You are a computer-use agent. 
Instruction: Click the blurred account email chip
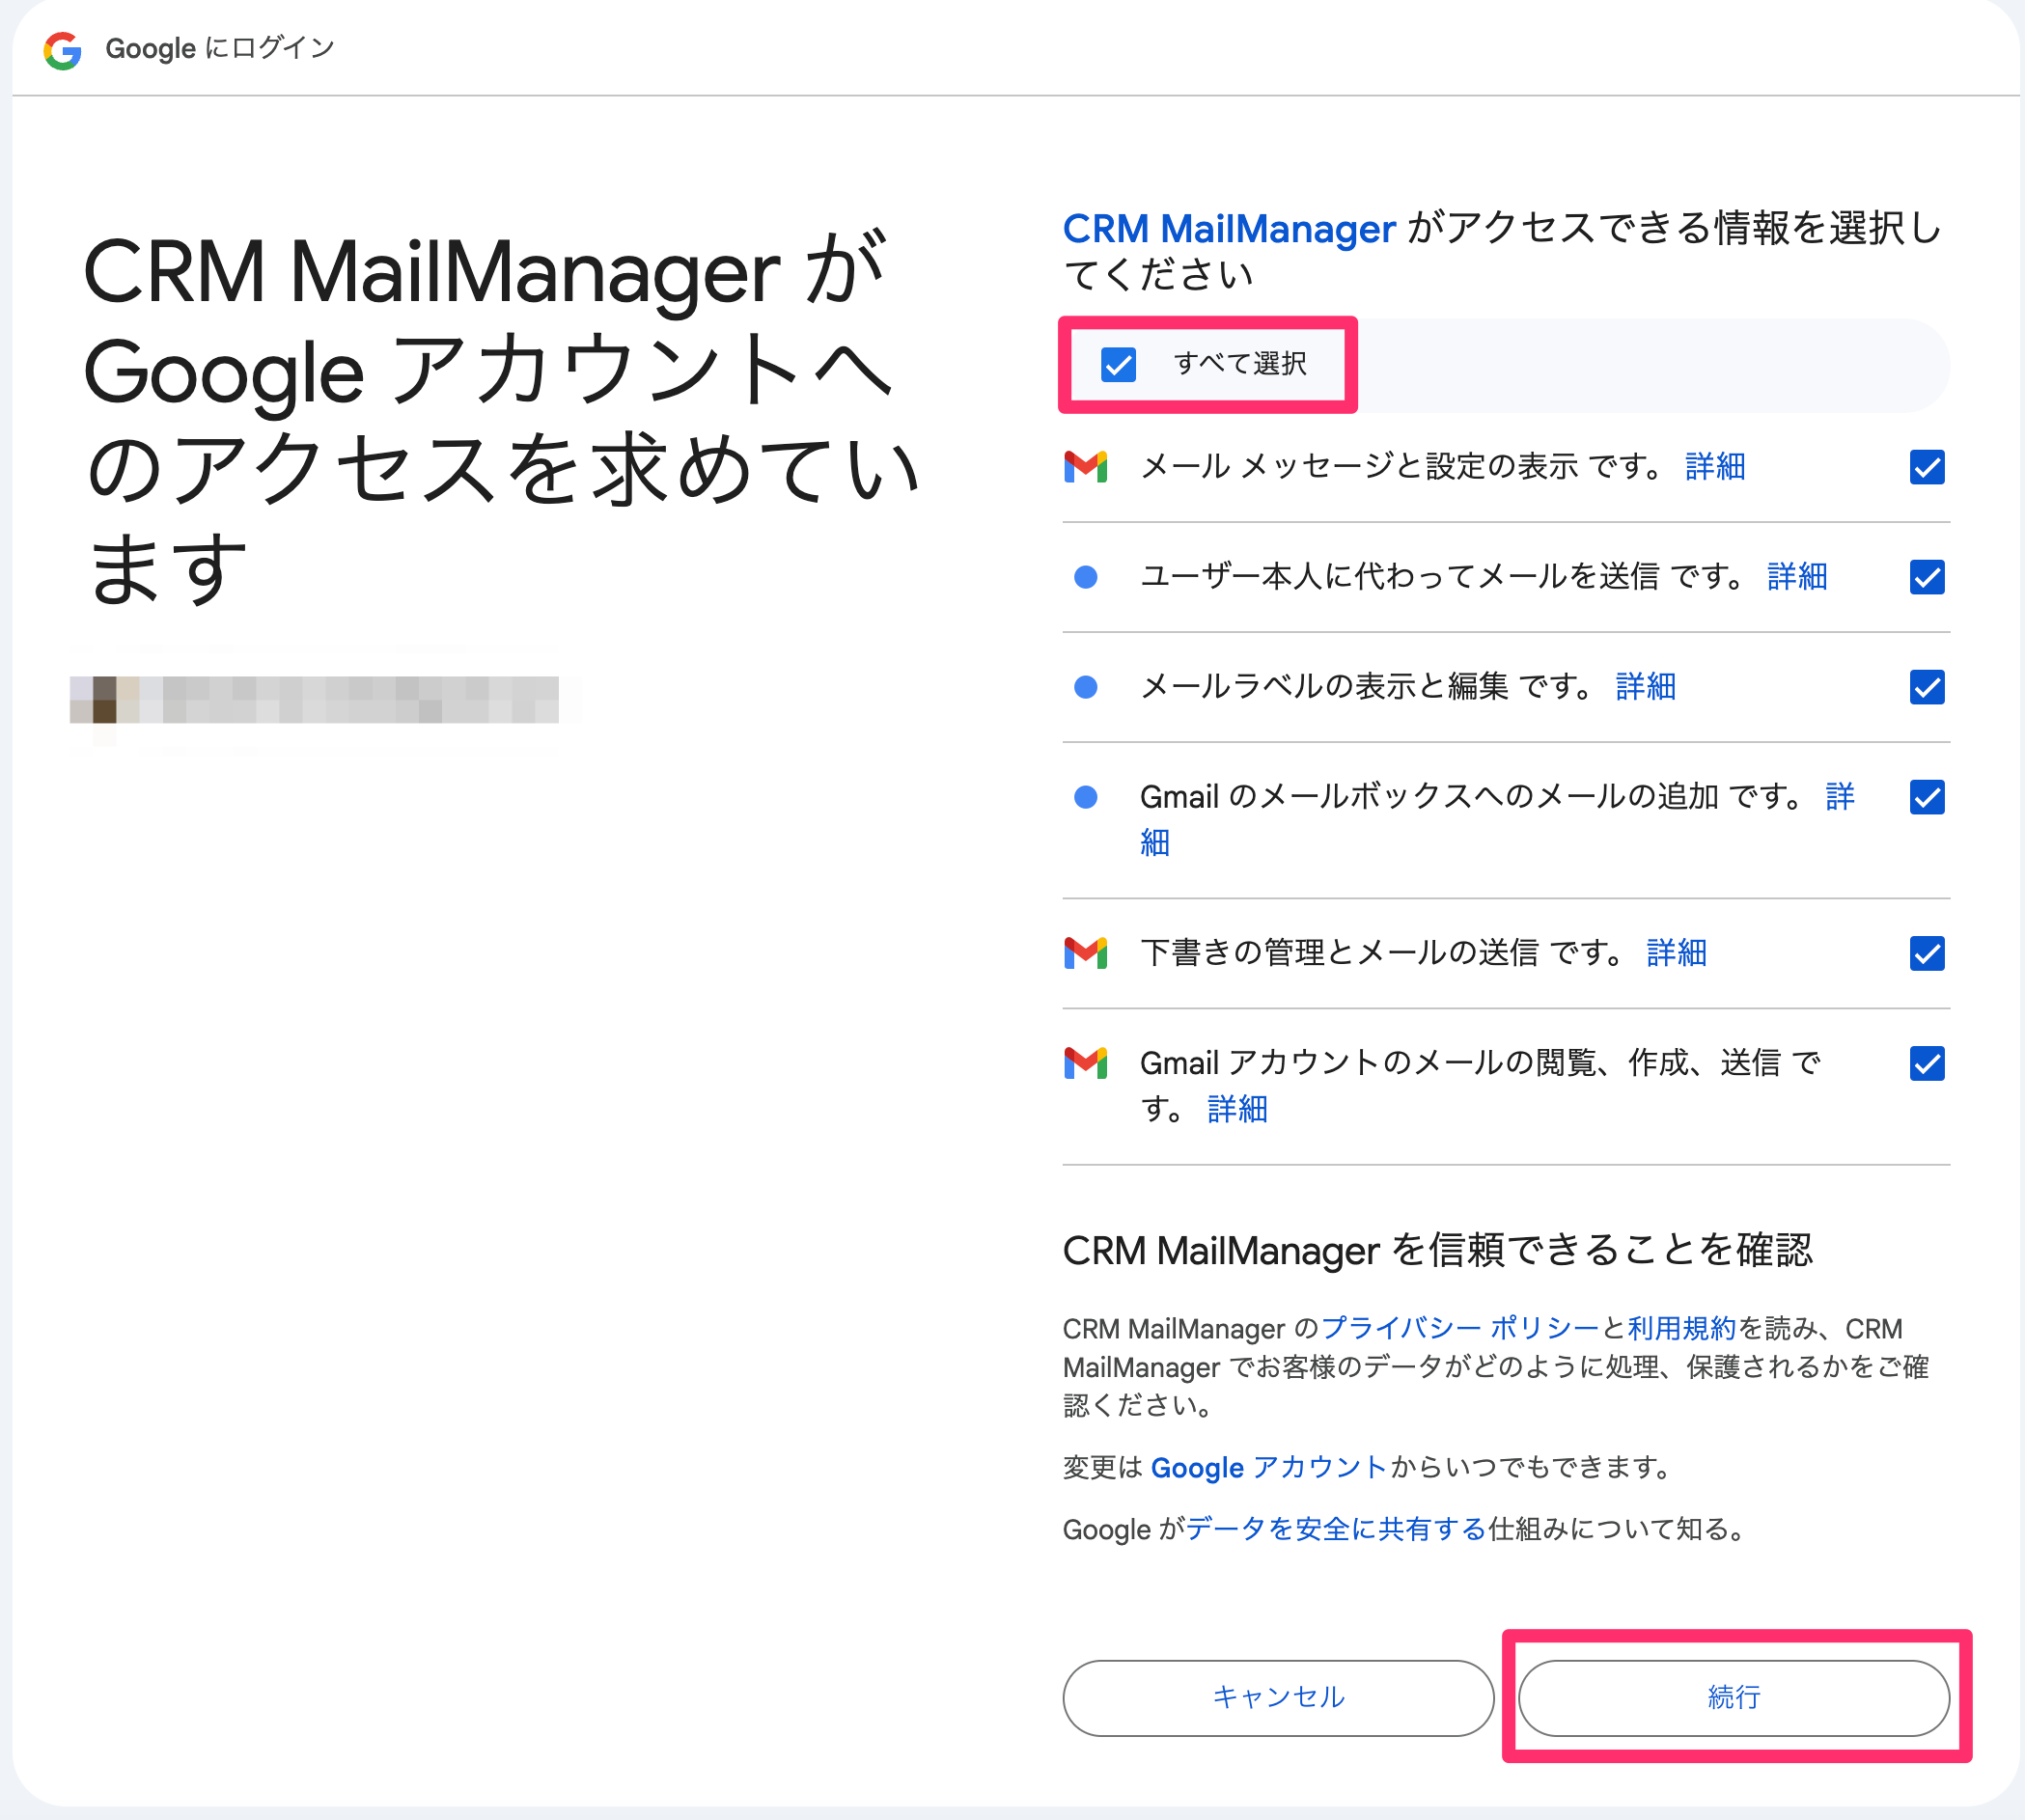(314, 699)
